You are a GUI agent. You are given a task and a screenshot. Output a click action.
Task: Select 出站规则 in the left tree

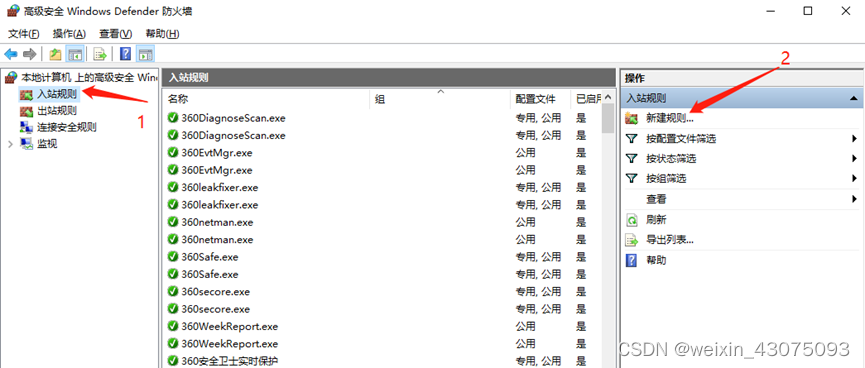coord(57,110)
